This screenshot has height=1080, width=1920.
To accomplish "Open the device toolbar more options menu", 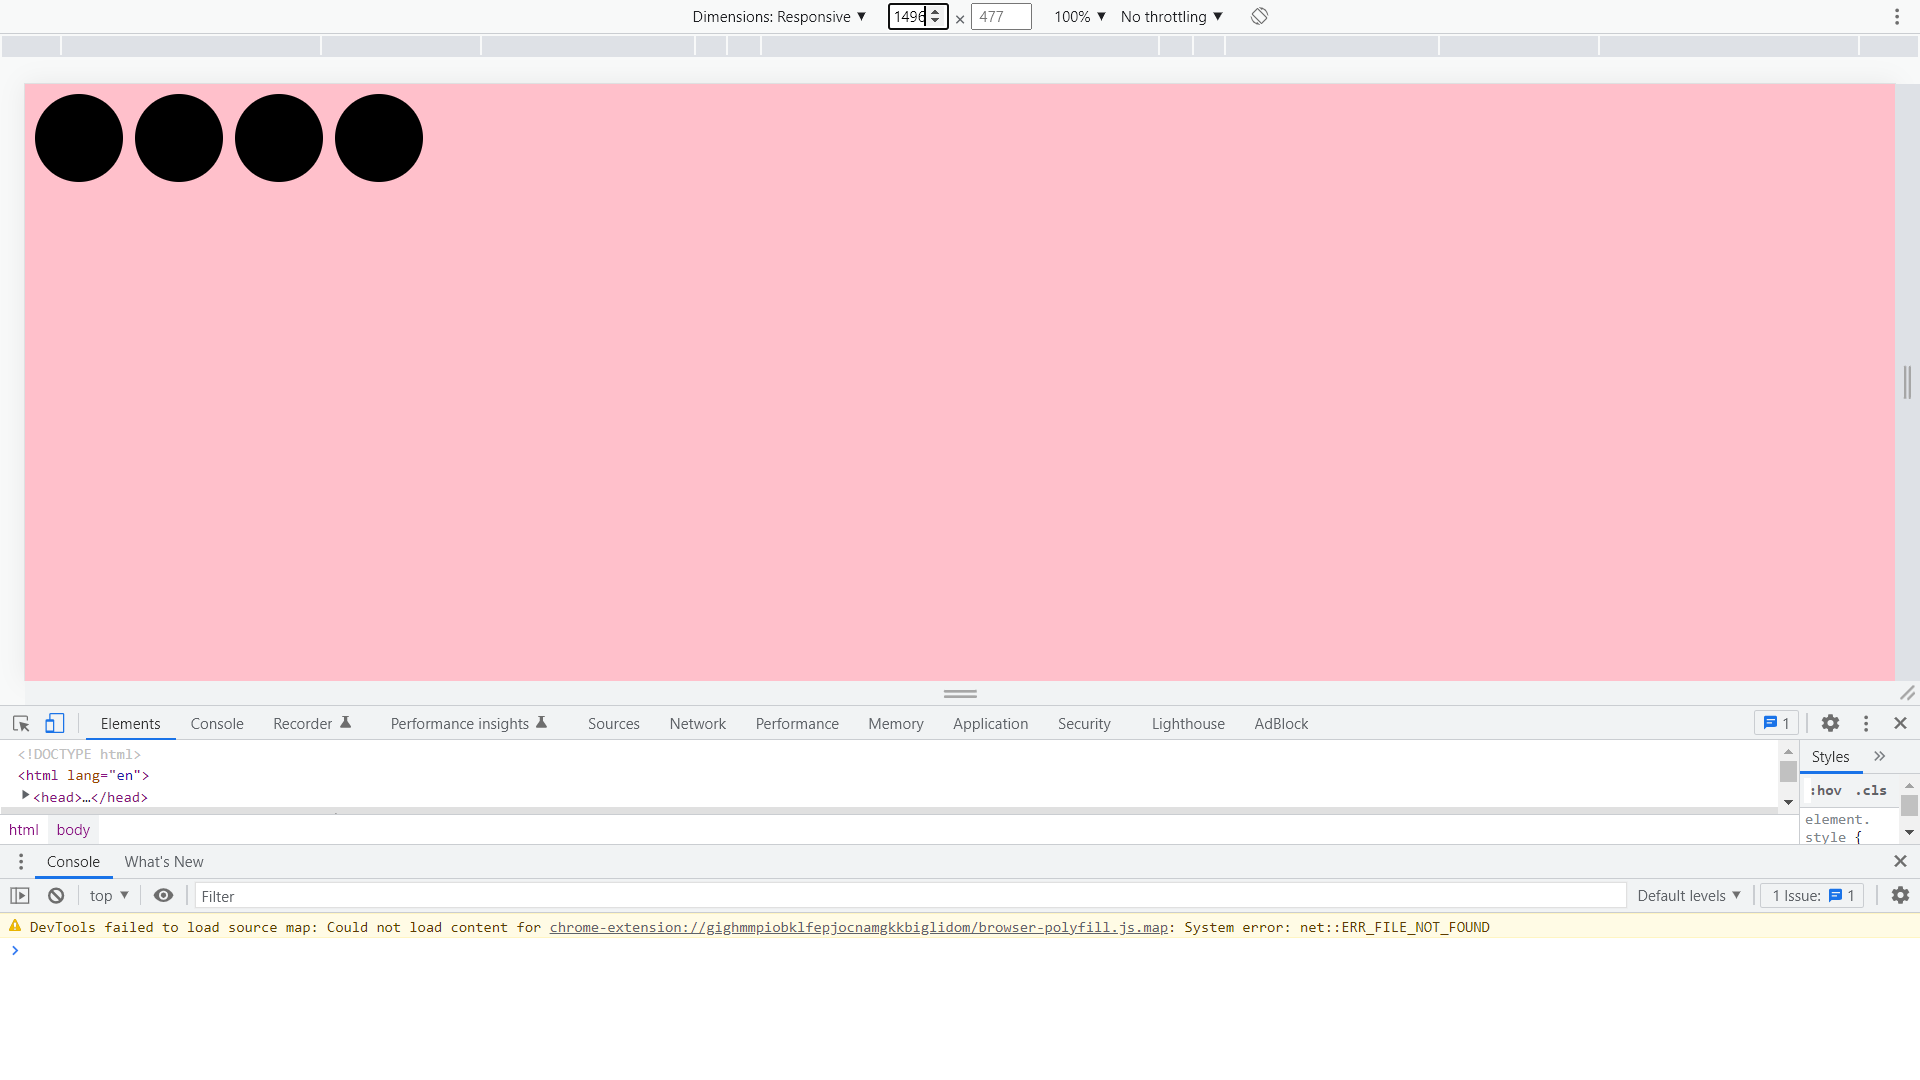I will (1896, 16).
